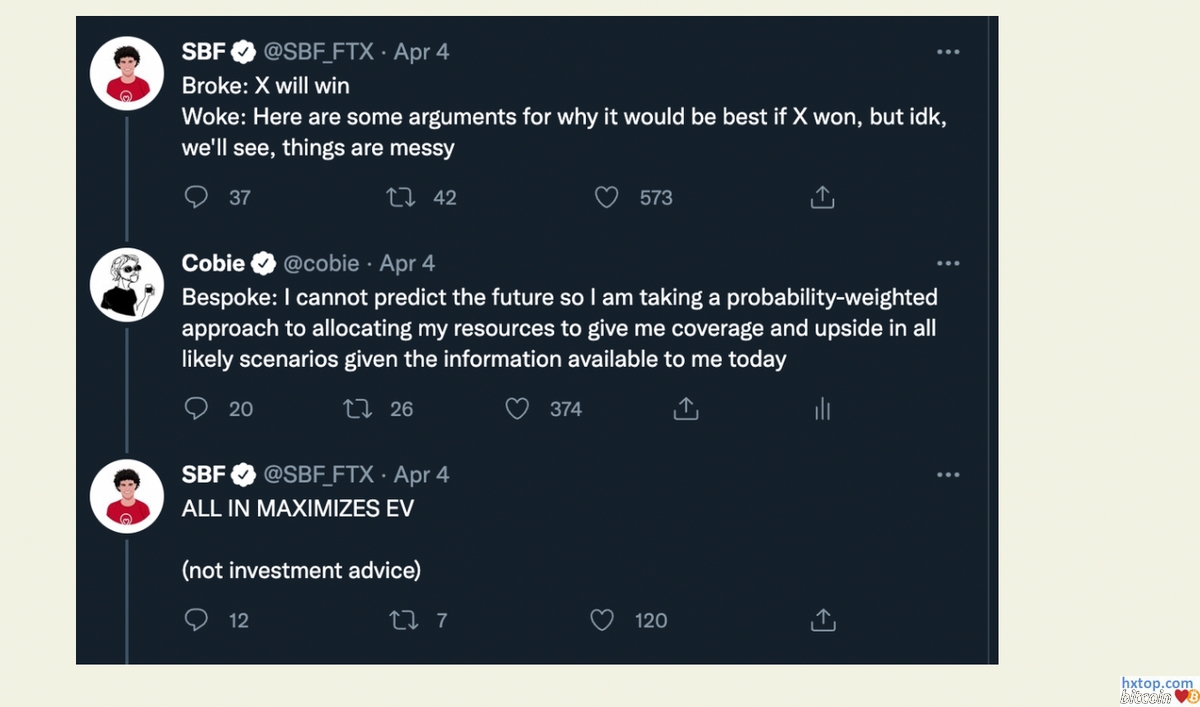Viewport: 1200px width, 707px height.
Task: Retweet Cobie's Bespoke tweet
Action: (358, 408)
